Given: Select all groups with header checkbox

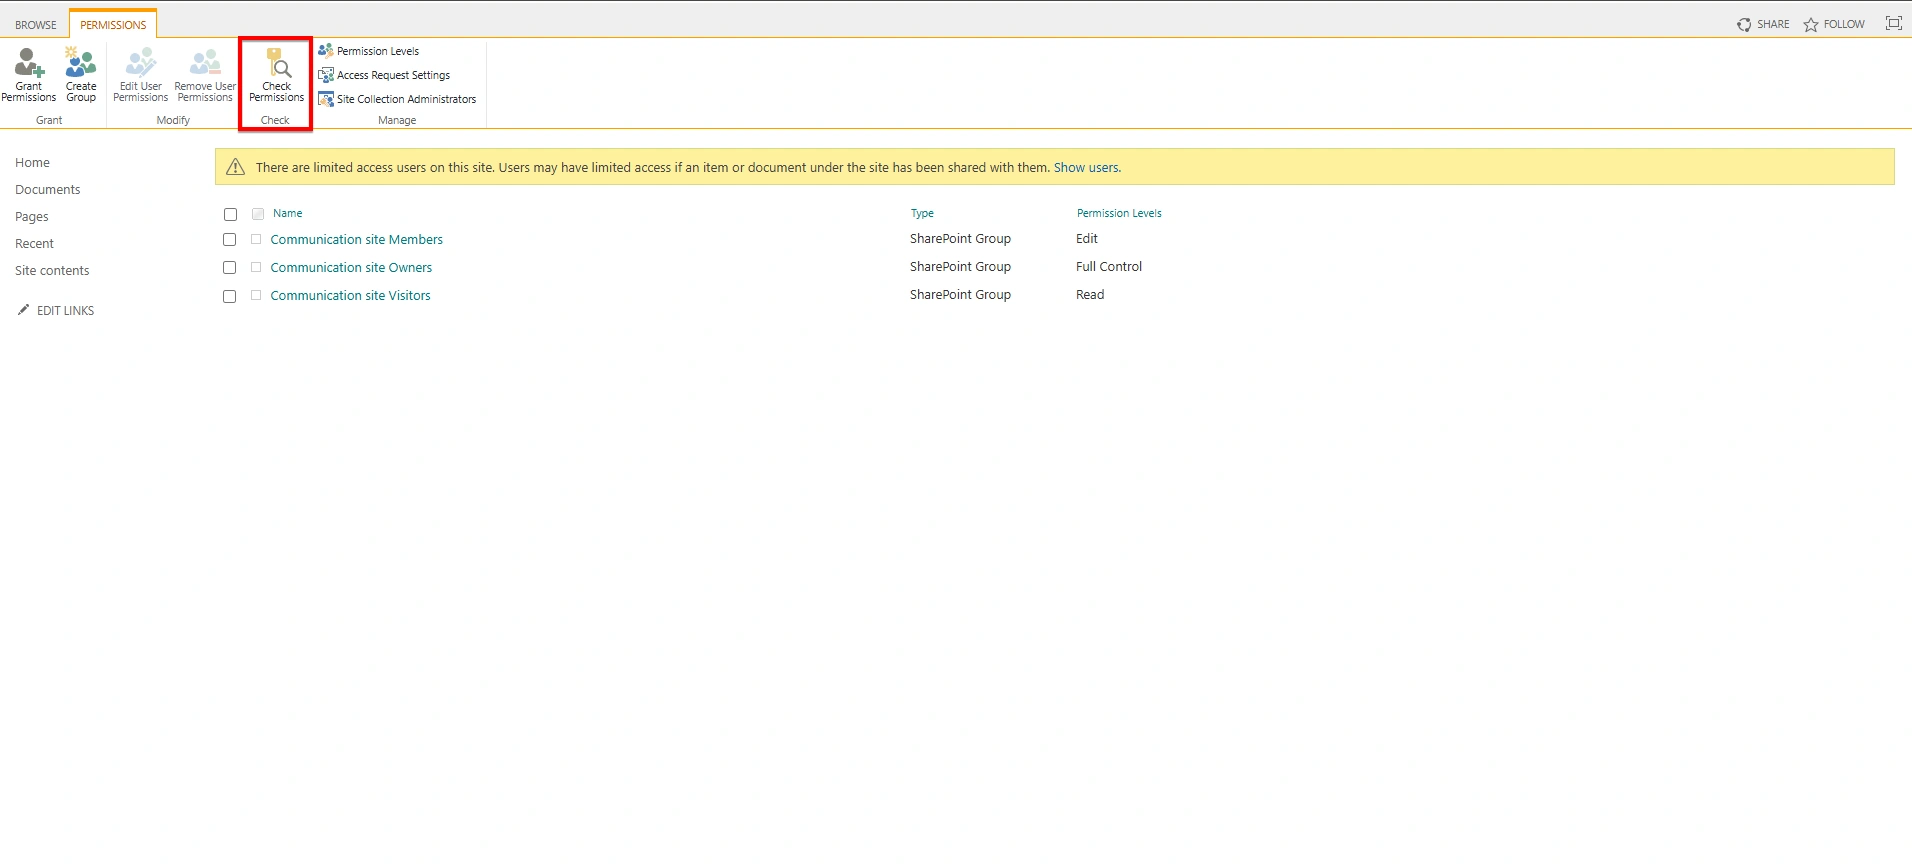Looking at the screenshot, I should click(230, 214).
